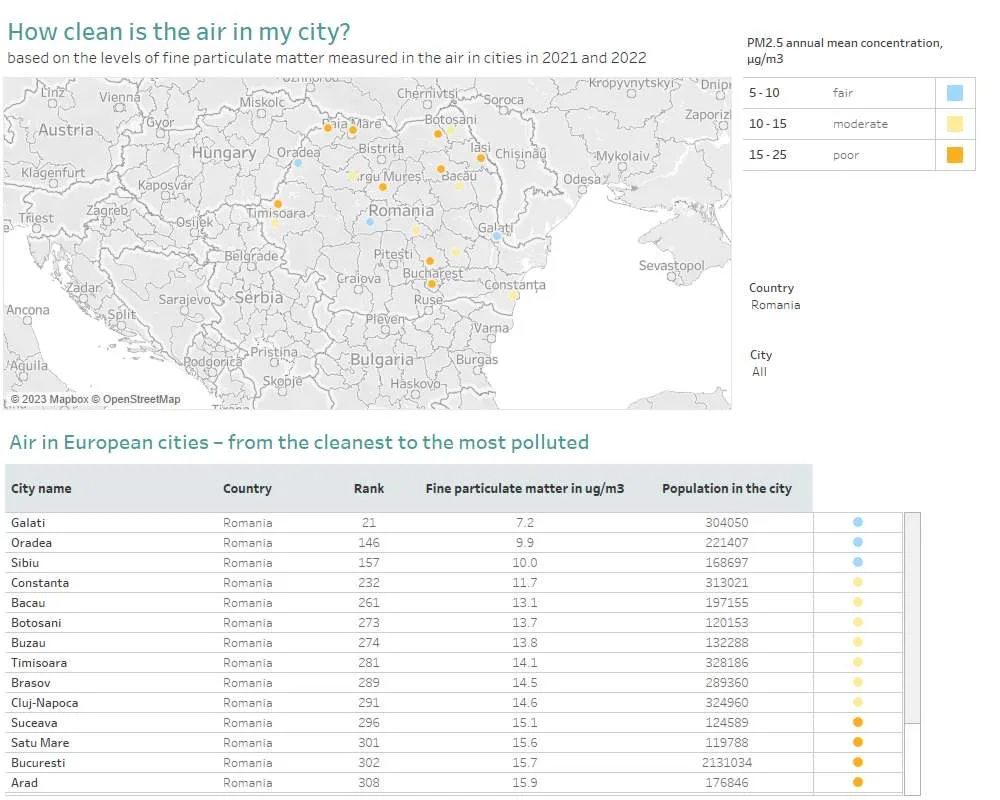Select the Timisoara row city name

[39, 662]
